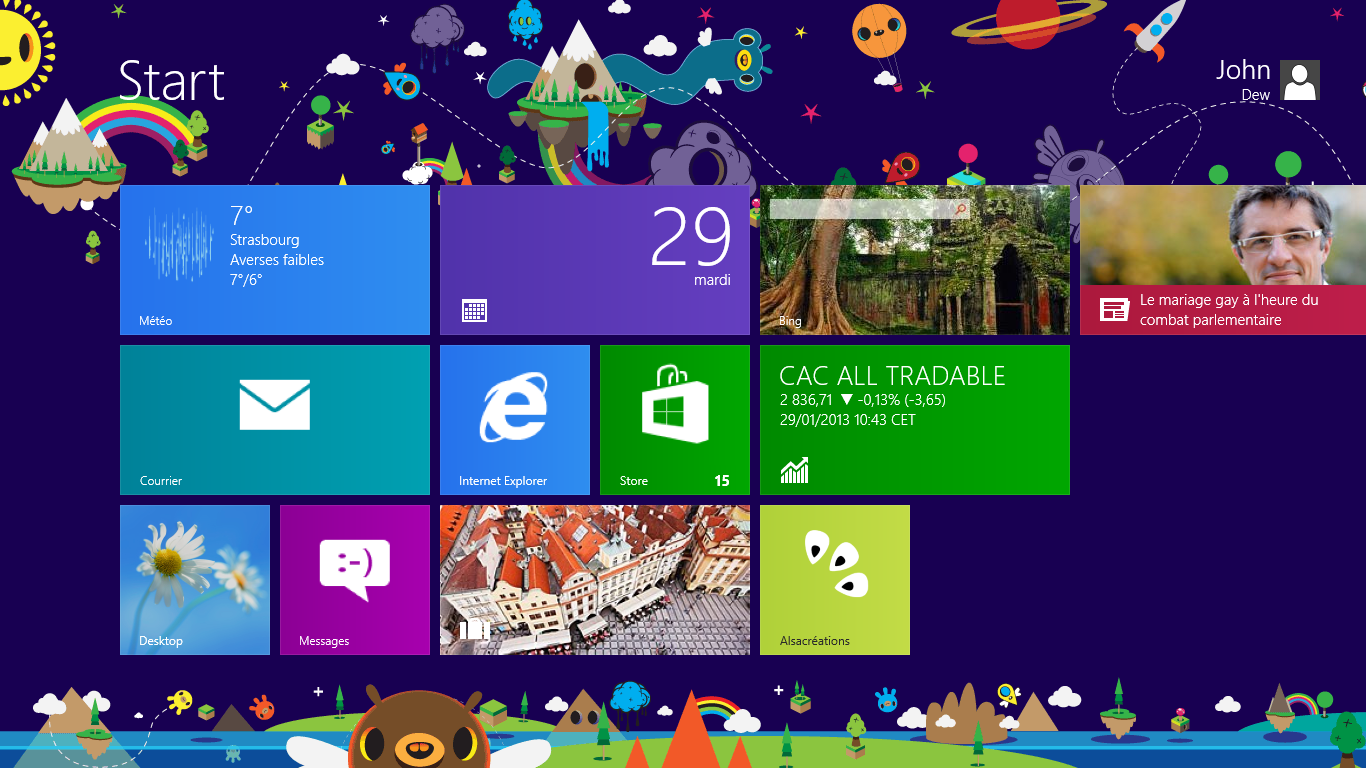The image size is (1366, 768).
Task: Click the 29/01/2013 10:43 CET timestamp
Action: pos(847,420)
